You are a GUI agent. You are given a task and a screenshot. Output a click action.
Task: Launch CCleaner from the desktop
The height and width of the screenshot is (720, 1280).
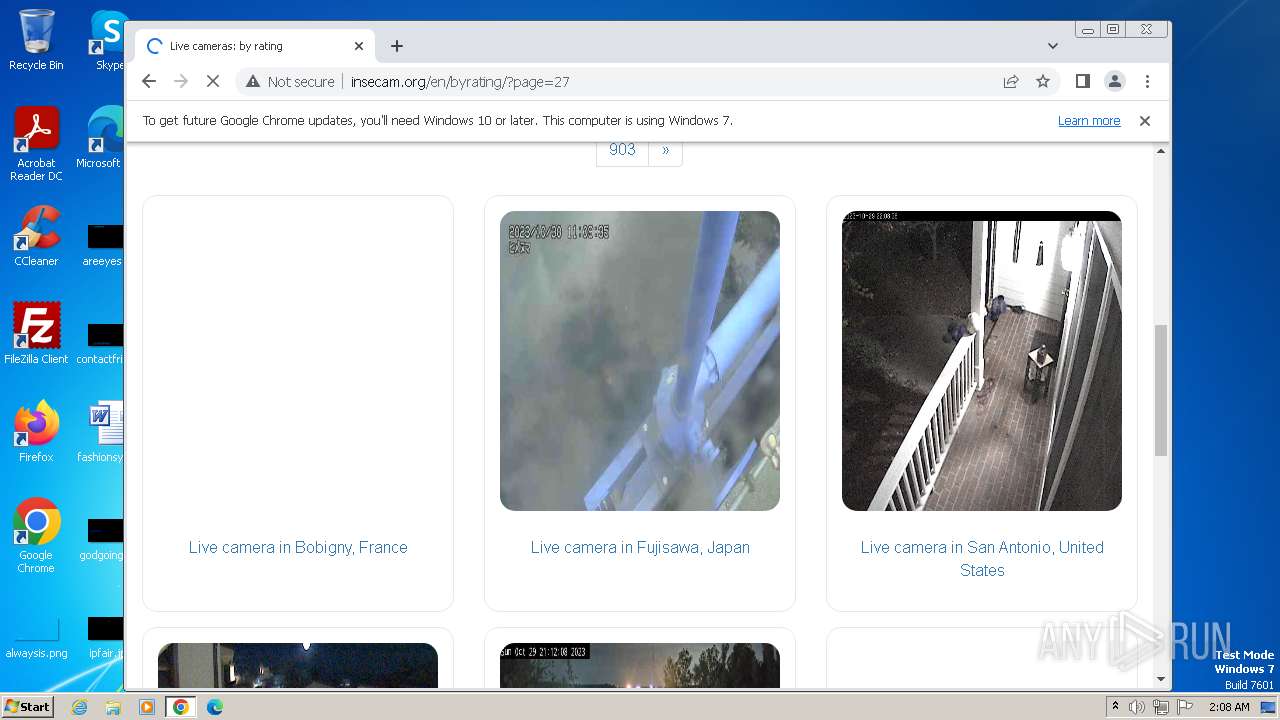(x=36, y=236)
